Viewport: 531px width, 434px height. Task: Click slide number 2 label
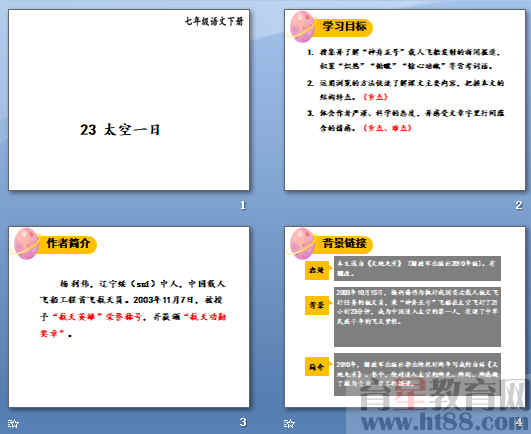[x=518, y=205]
